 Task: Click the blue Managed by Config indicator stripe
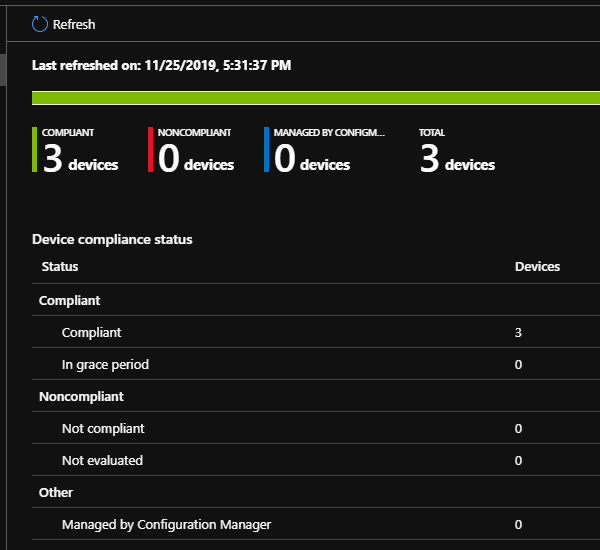click(x=267, y=150)
